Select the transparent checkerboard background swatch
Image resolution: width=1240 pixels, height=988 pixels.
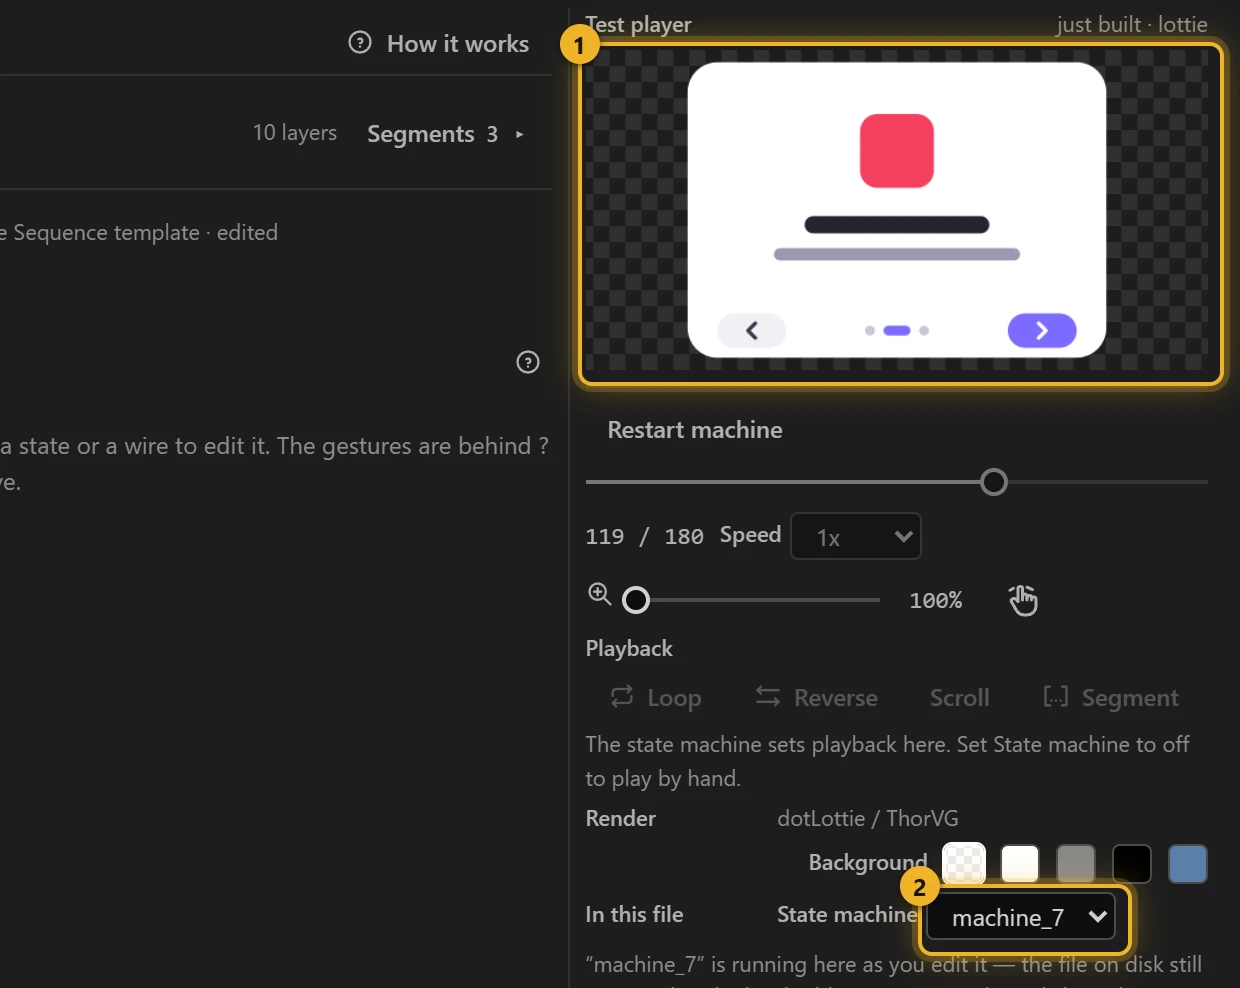[x=964, y=864]
